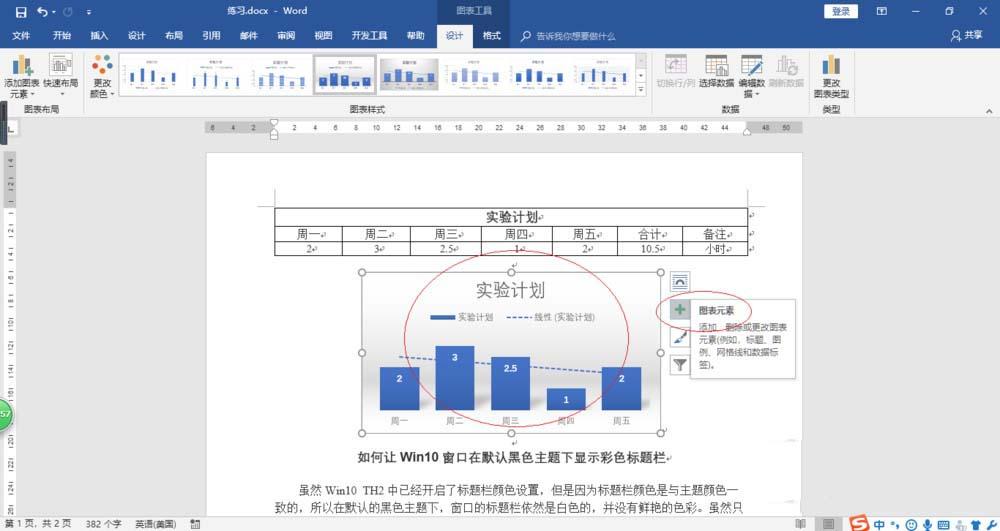Click the 线性 (实验计划) legend entry
1000x531 pixels.
tap(550, 317)
